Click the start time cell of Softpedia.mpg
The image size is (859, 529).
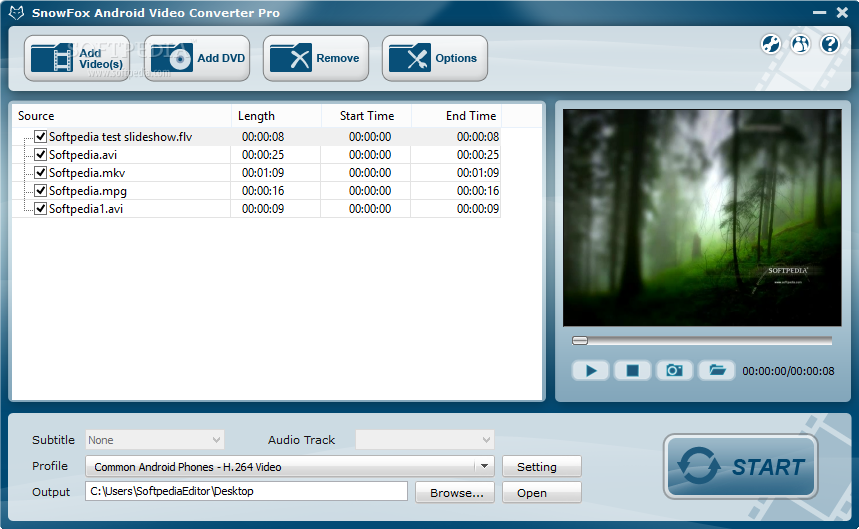point(370,191)
